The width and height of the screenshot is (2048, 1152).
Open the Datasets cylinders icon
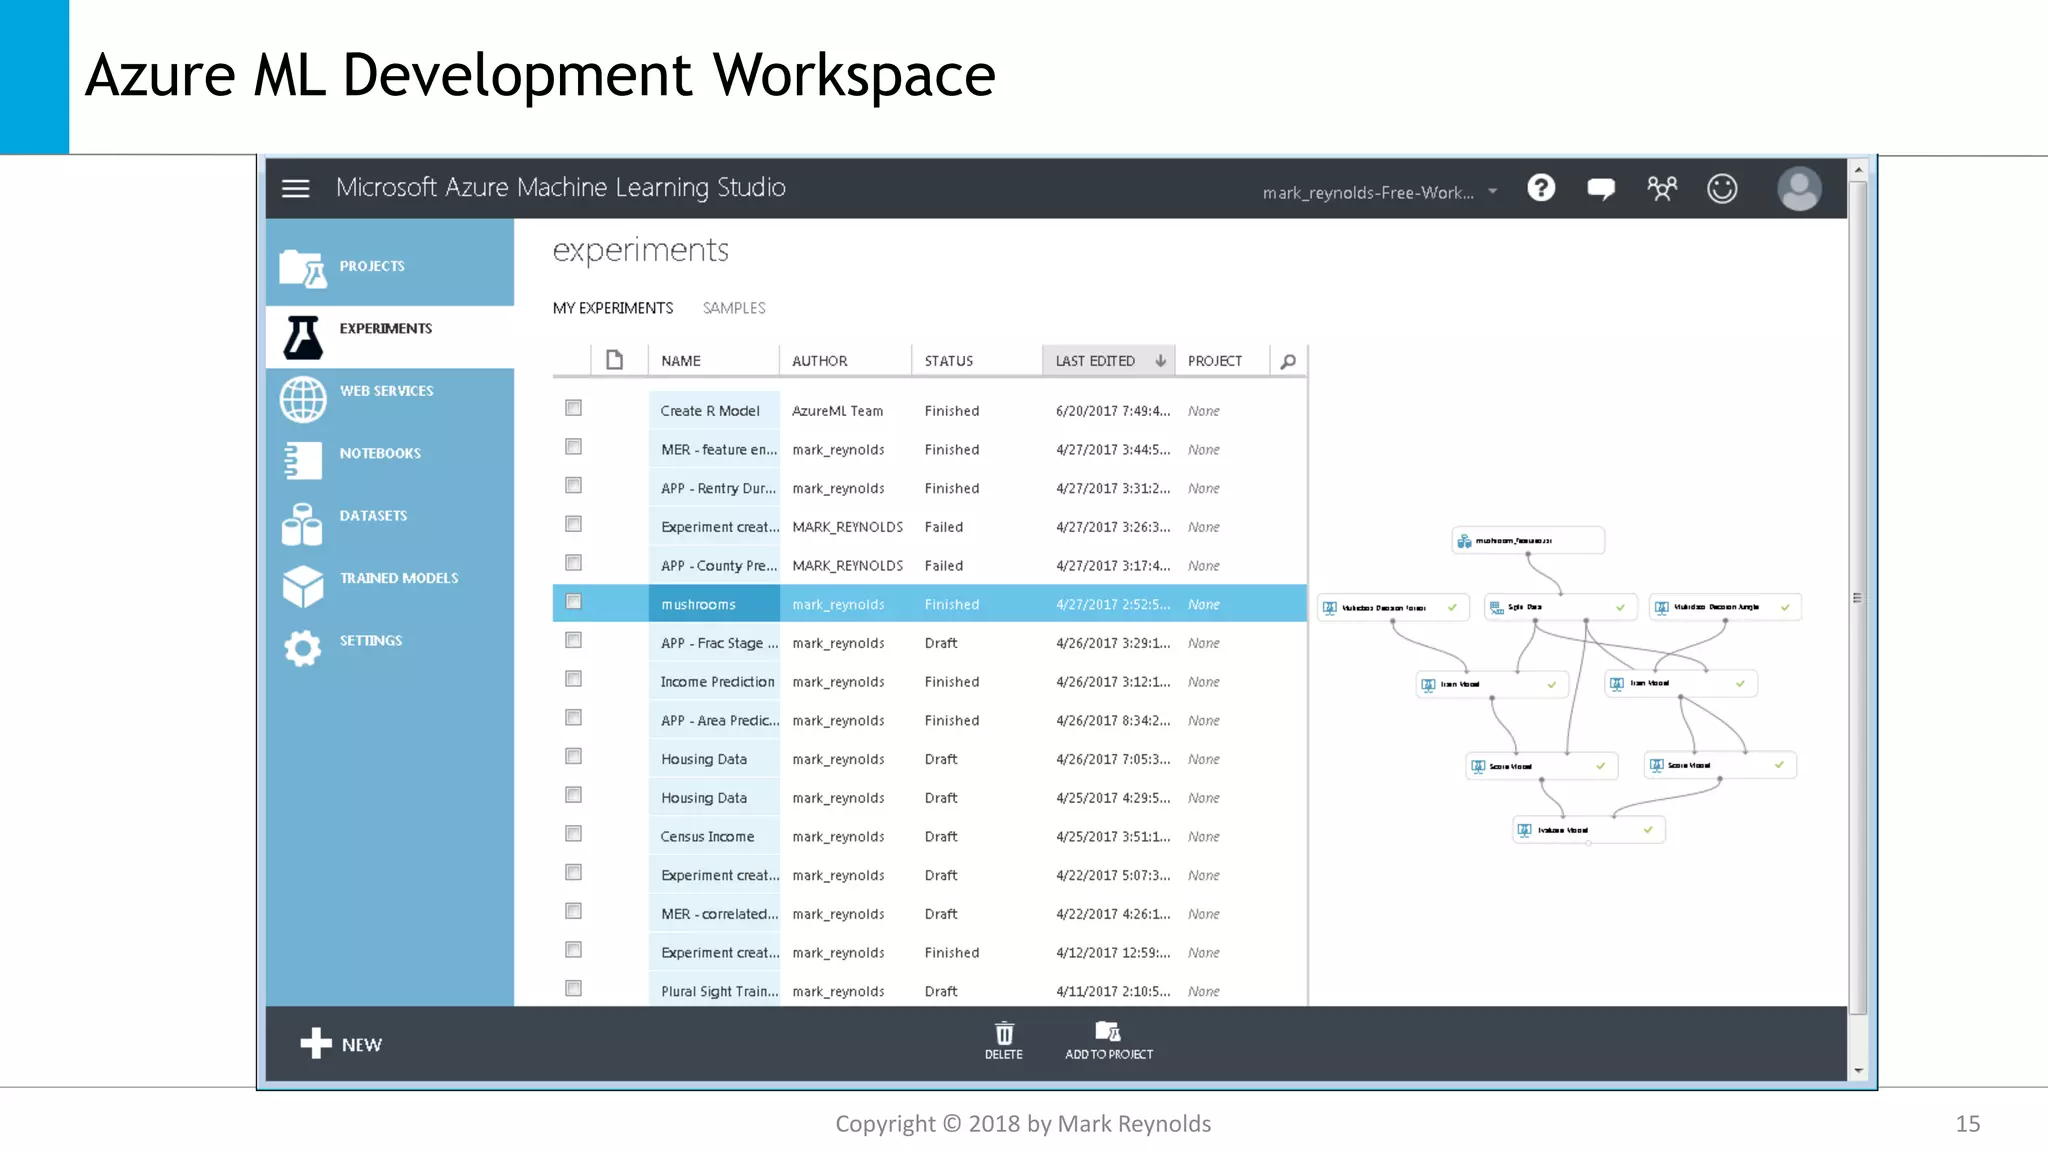click(x=303, y=524)
